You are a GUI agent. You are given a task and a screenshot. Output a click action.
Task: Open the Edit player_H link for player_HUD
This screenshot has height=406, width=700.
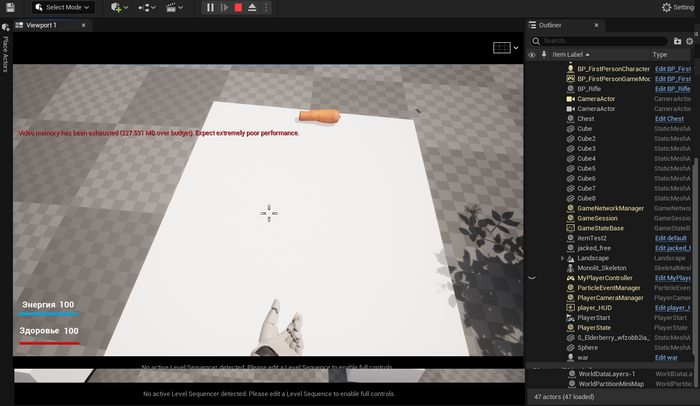pos(672,308)
